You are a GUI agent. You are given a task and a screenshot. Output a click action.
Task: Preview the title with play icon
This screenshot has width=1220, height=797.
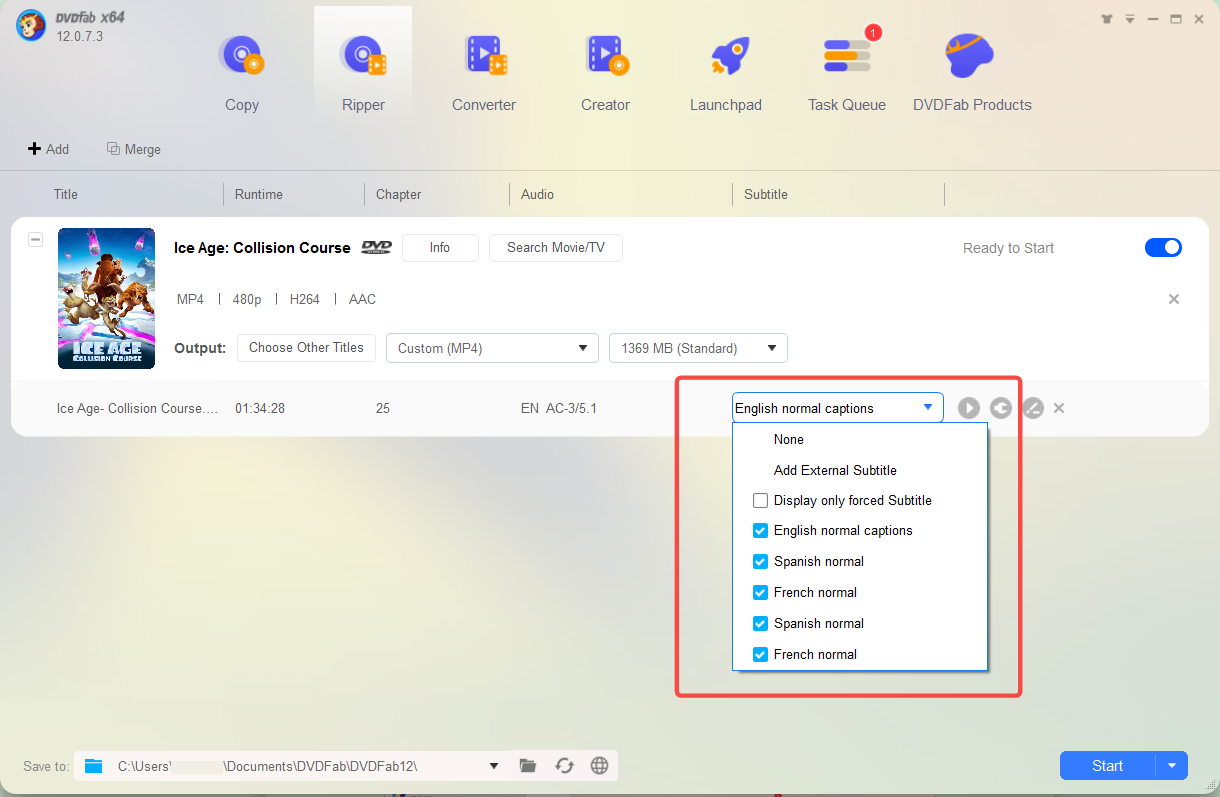pyautogui.click(x=968, y=408)
